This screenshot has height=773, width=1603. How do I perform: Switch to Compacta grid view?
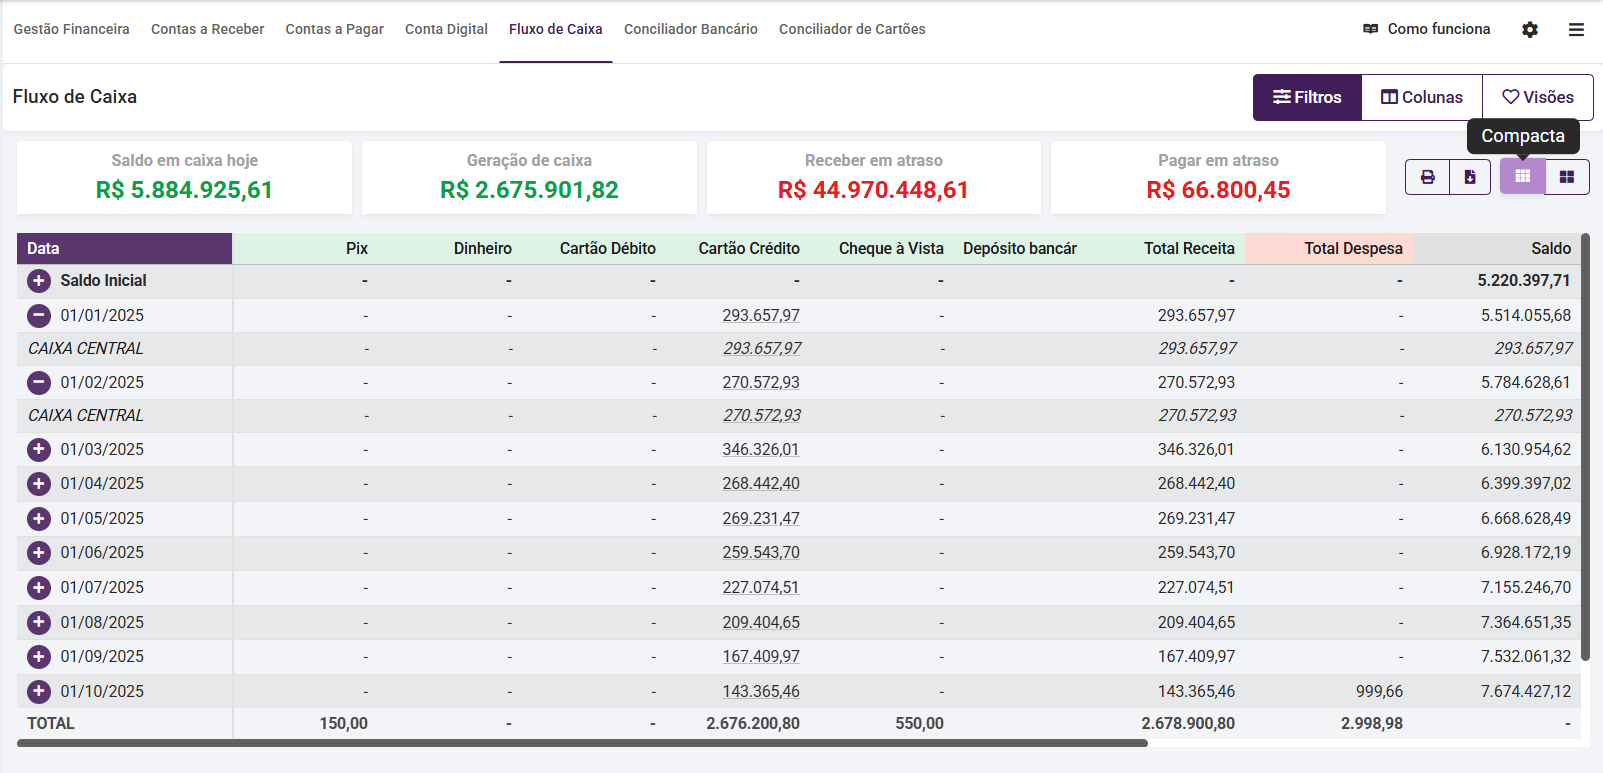click(x=1522, y=177)
